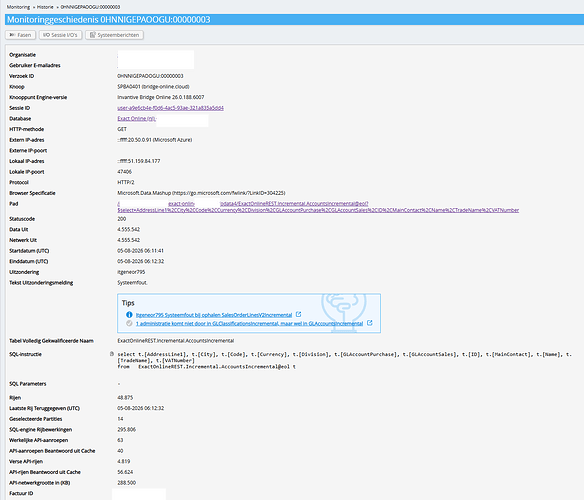
Task: Click the blue info icon in Tips
Action: pos(129,315)
